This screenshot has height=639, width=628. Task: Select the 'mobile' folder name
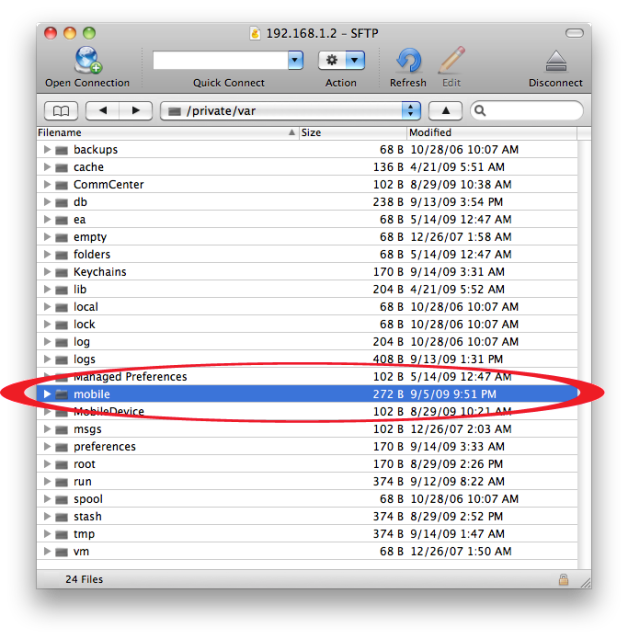92,394
